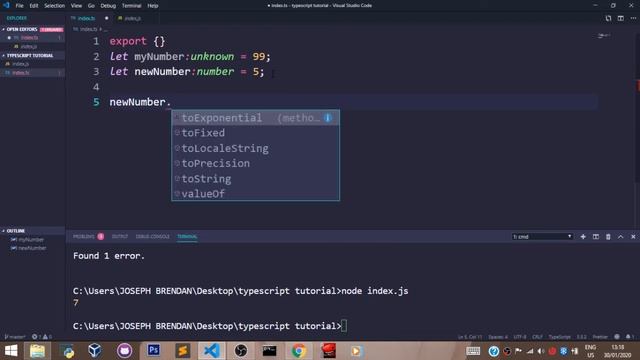
Task: Open the Edit menu
Action: click(34, 6)
